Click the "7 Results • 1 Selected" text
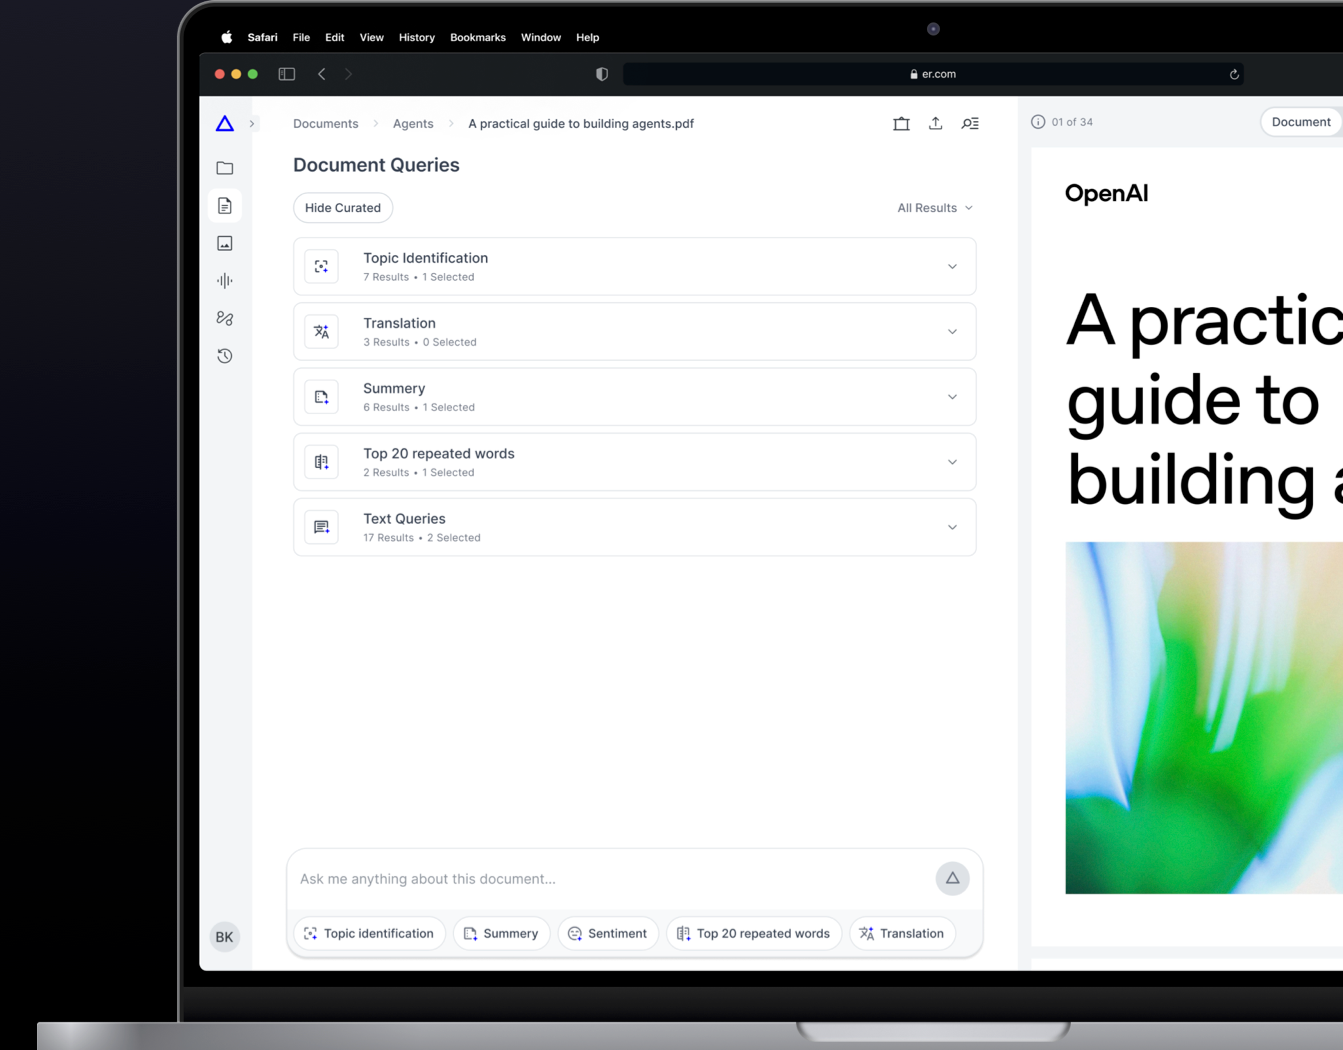This screenshot has height=1050, width=1343. pyautogui.click(x=419, y=277)
